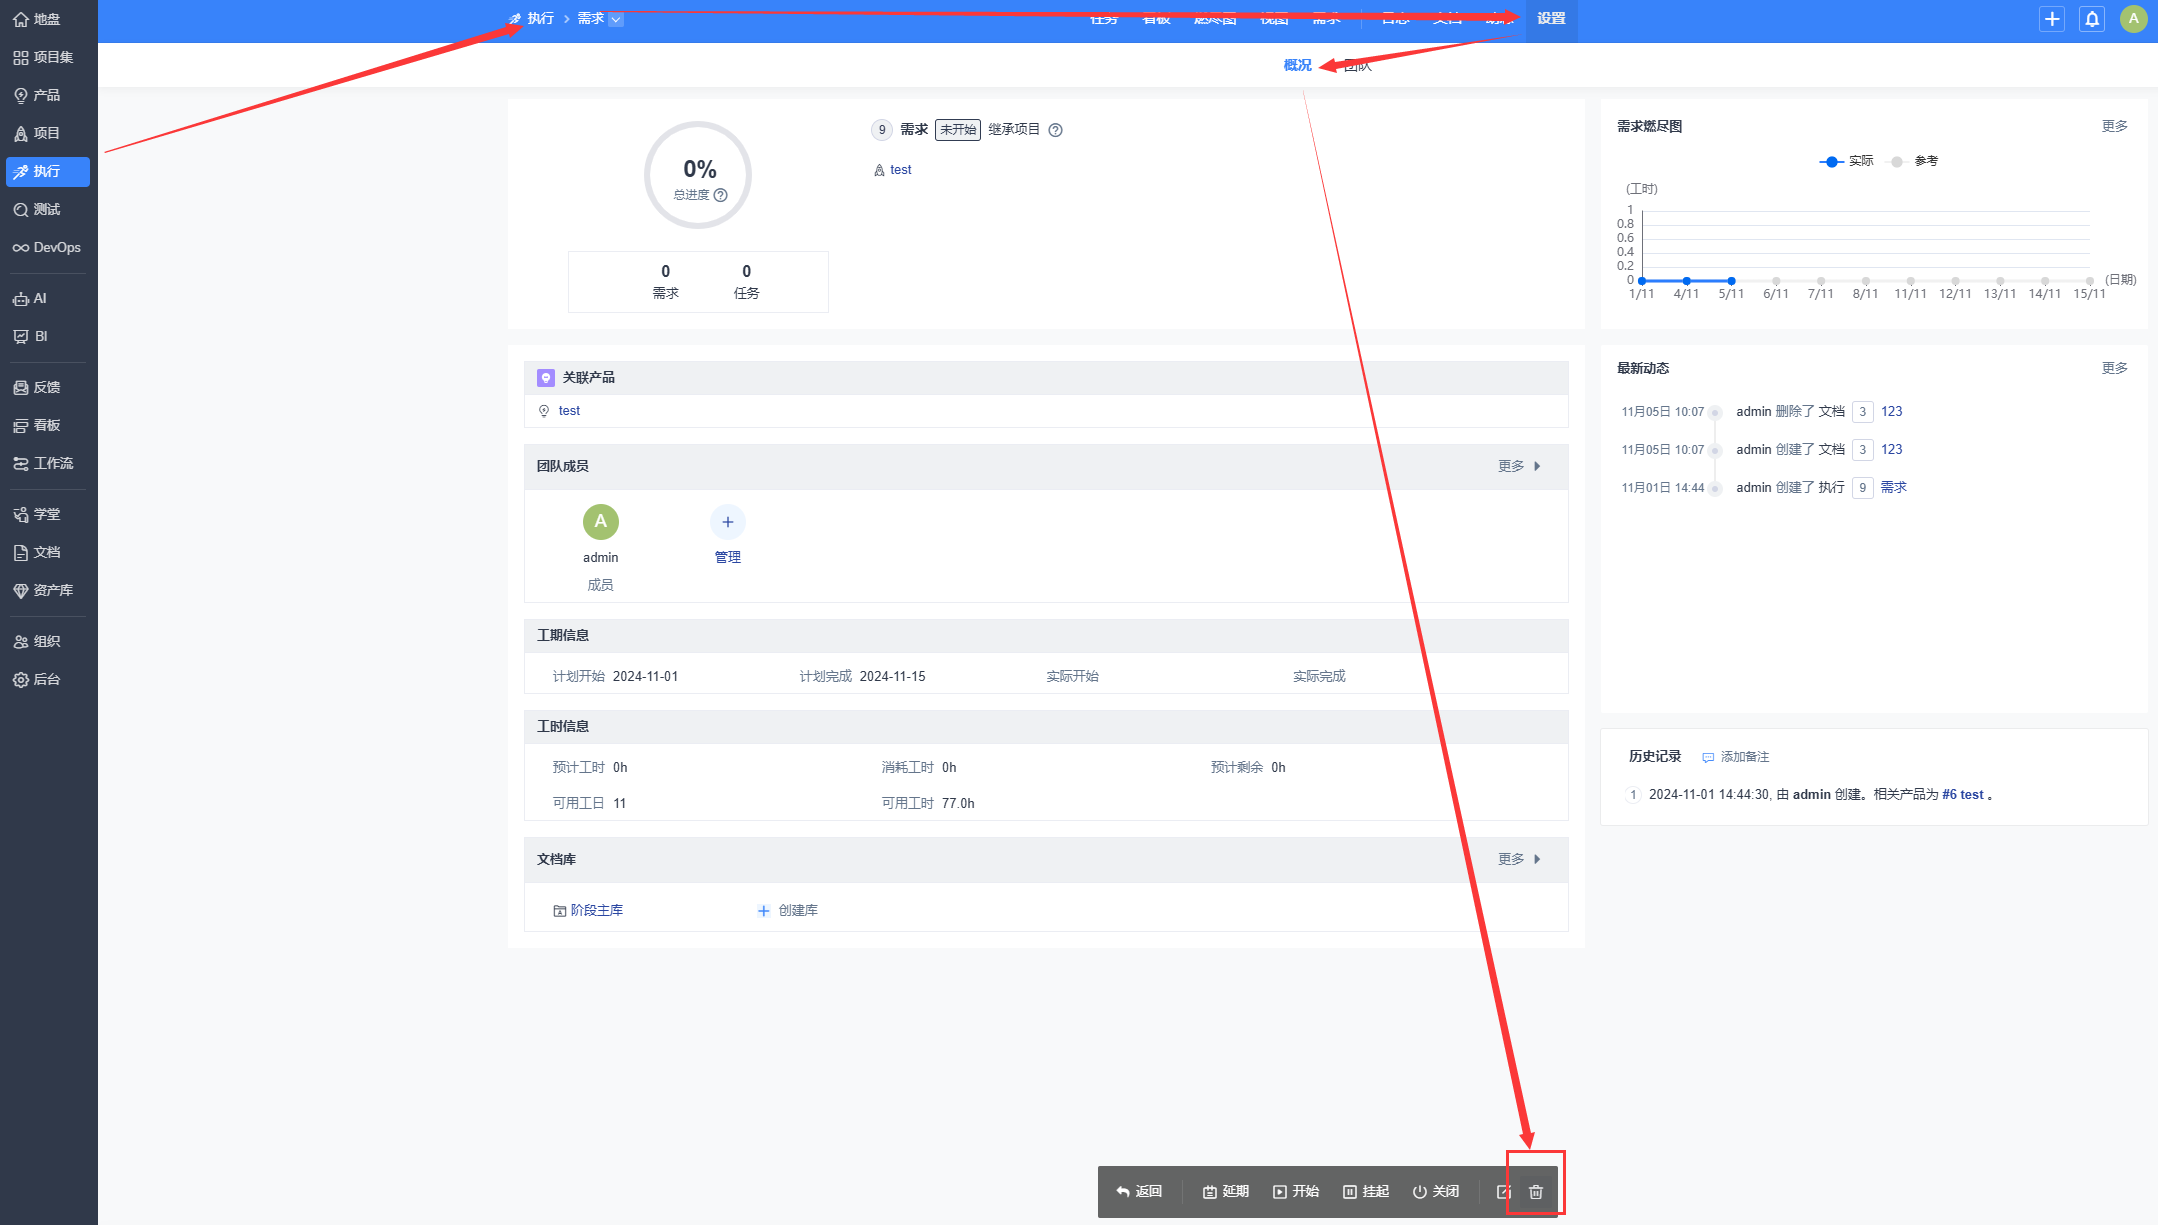Viewport: 2158px width, 1225px height.
Task: Open 123 link in admin 创建了 文档 row
Action: (1891, 449)
